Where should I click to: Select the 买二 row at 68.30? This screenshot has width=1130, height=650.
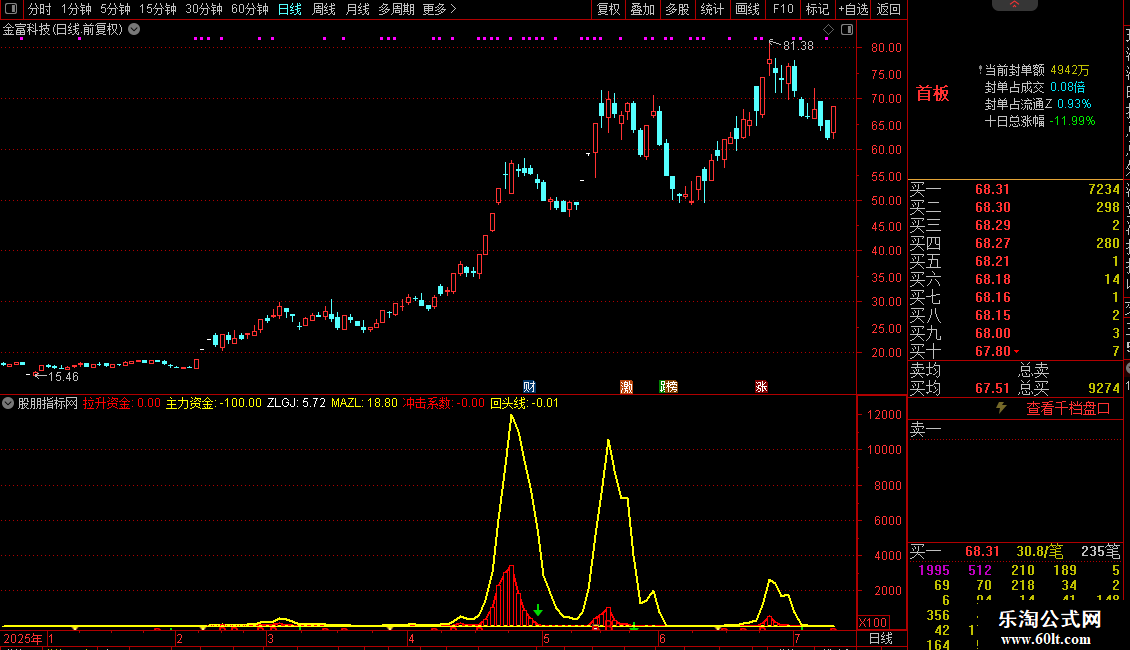tap(1015, 208)
